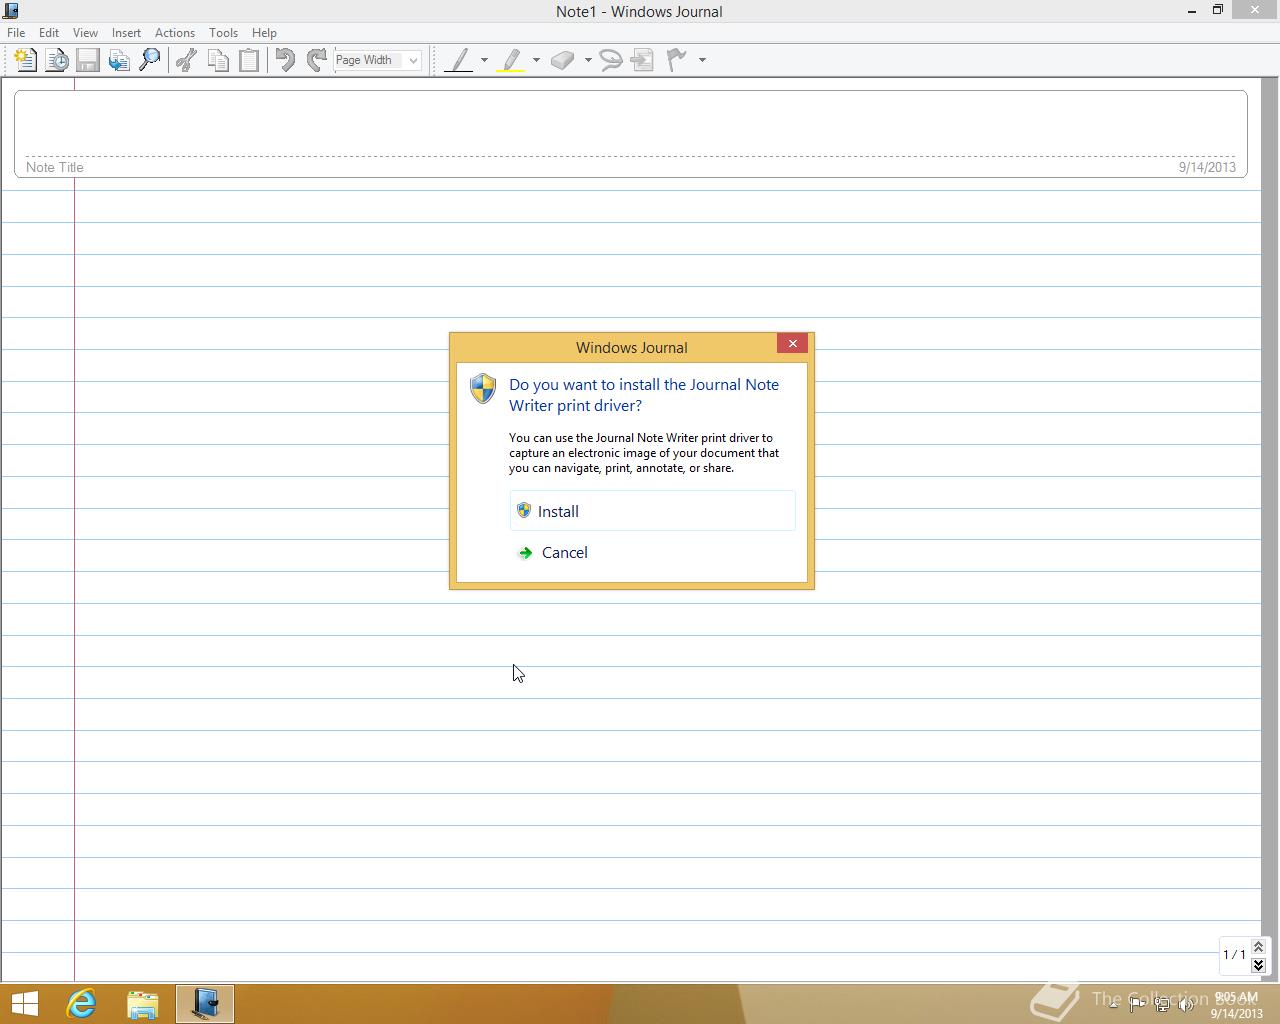Viewport: 1280px width, 1024px height.
Task: Click the Cut scissors icon
Action: click(186, 60)
